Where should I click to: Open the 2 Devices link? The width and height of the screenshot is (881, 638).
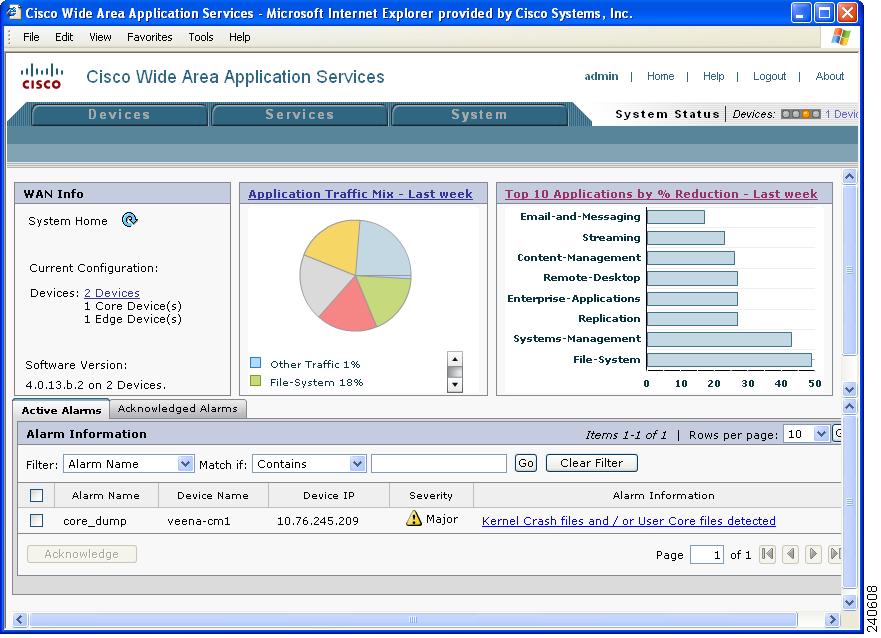click(112, 293)
